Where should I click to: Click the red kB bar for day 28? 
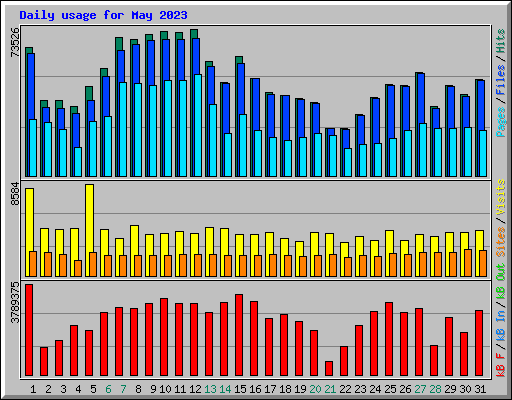tap(434, 360)
